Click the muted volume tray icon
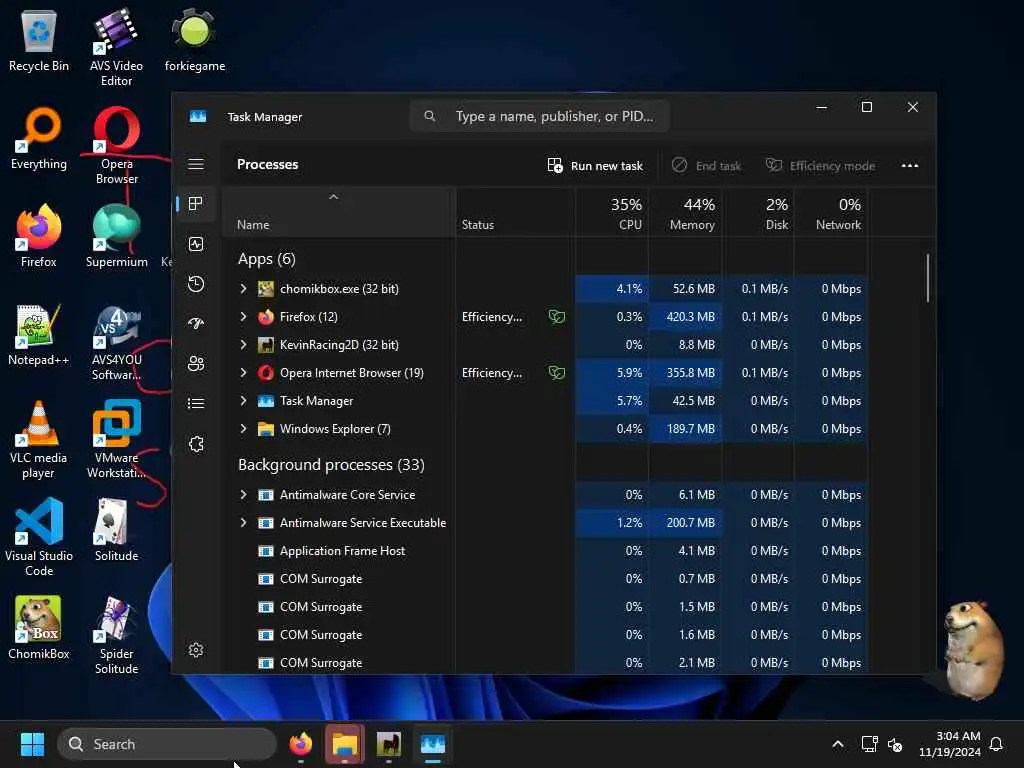This screenshot has height=768, width=1024. click(895, 744)
